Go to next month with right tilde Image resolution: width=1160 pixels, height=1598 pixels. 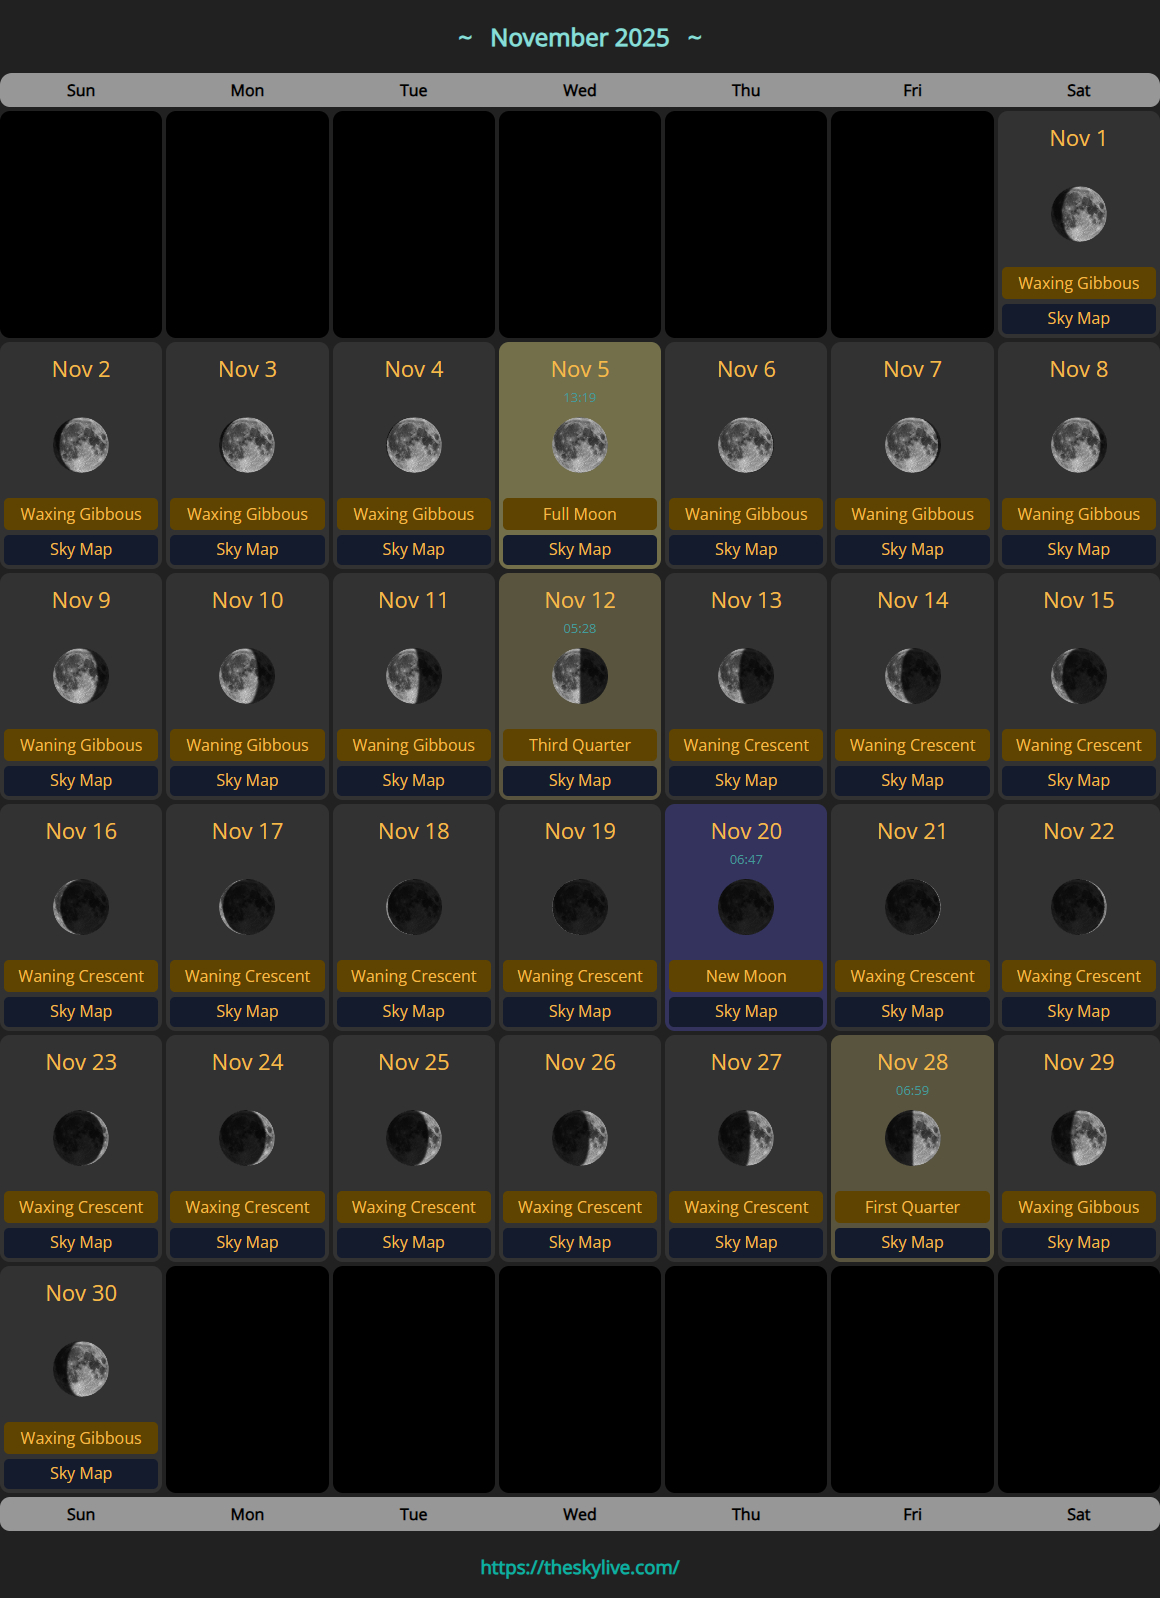(x=695, y=38)
